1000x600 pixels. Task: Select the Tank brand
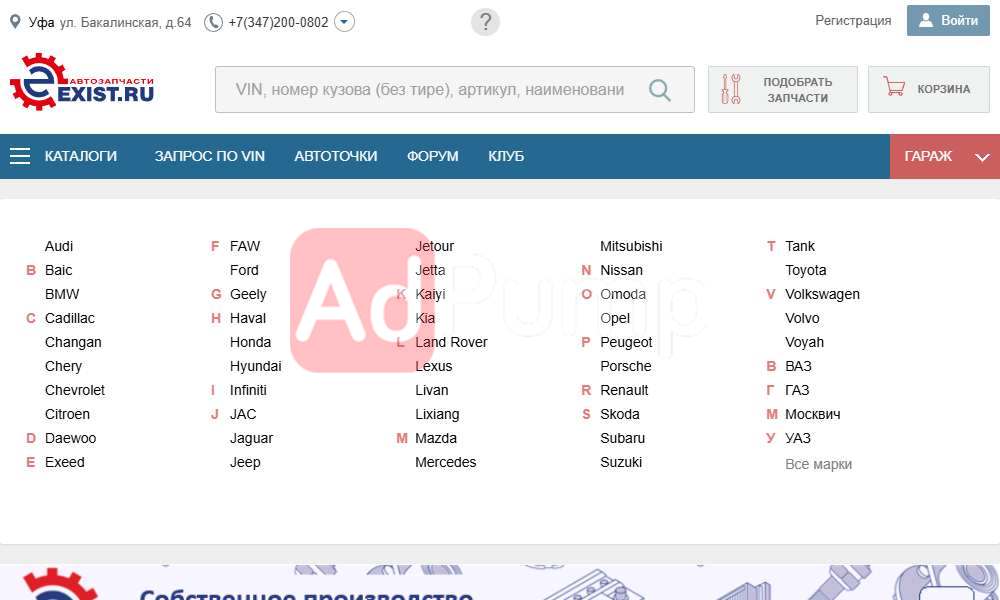pyautogui.click(x=800, y=246)
